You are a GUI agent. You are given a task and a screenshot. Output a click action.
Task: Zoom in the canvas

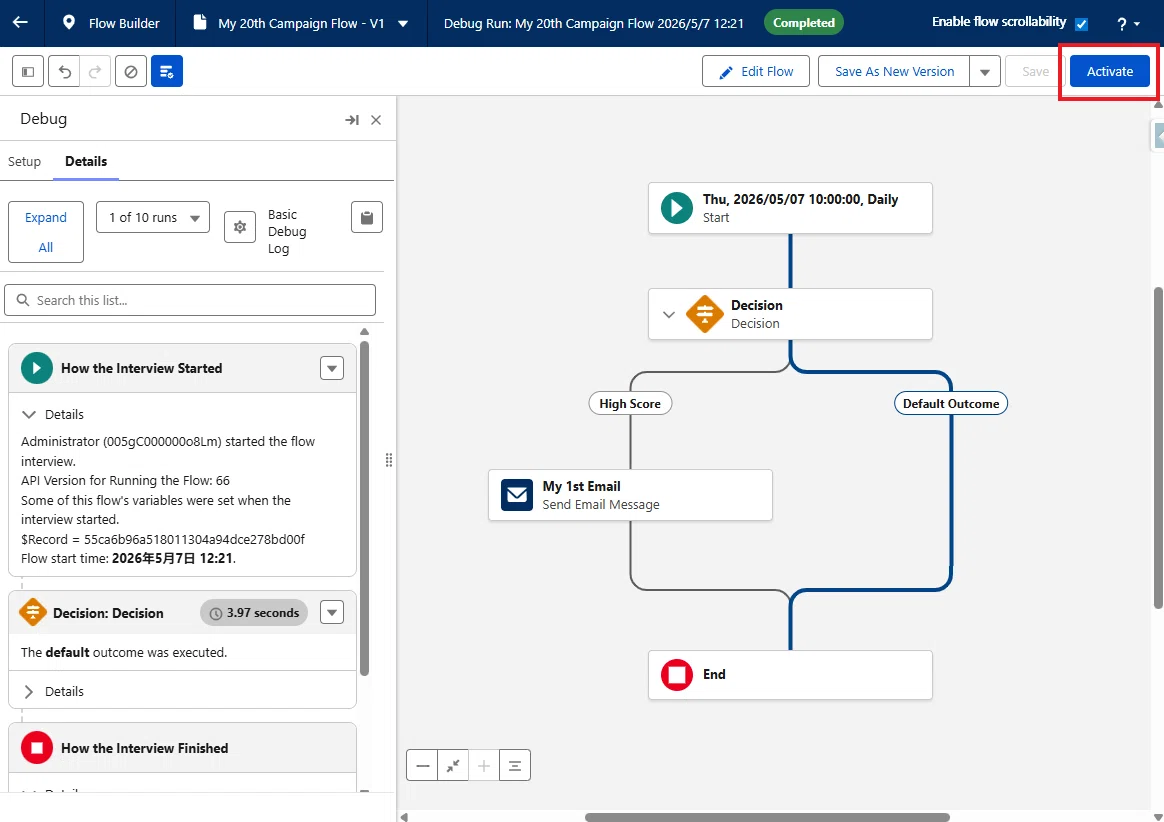click(484, 766)
